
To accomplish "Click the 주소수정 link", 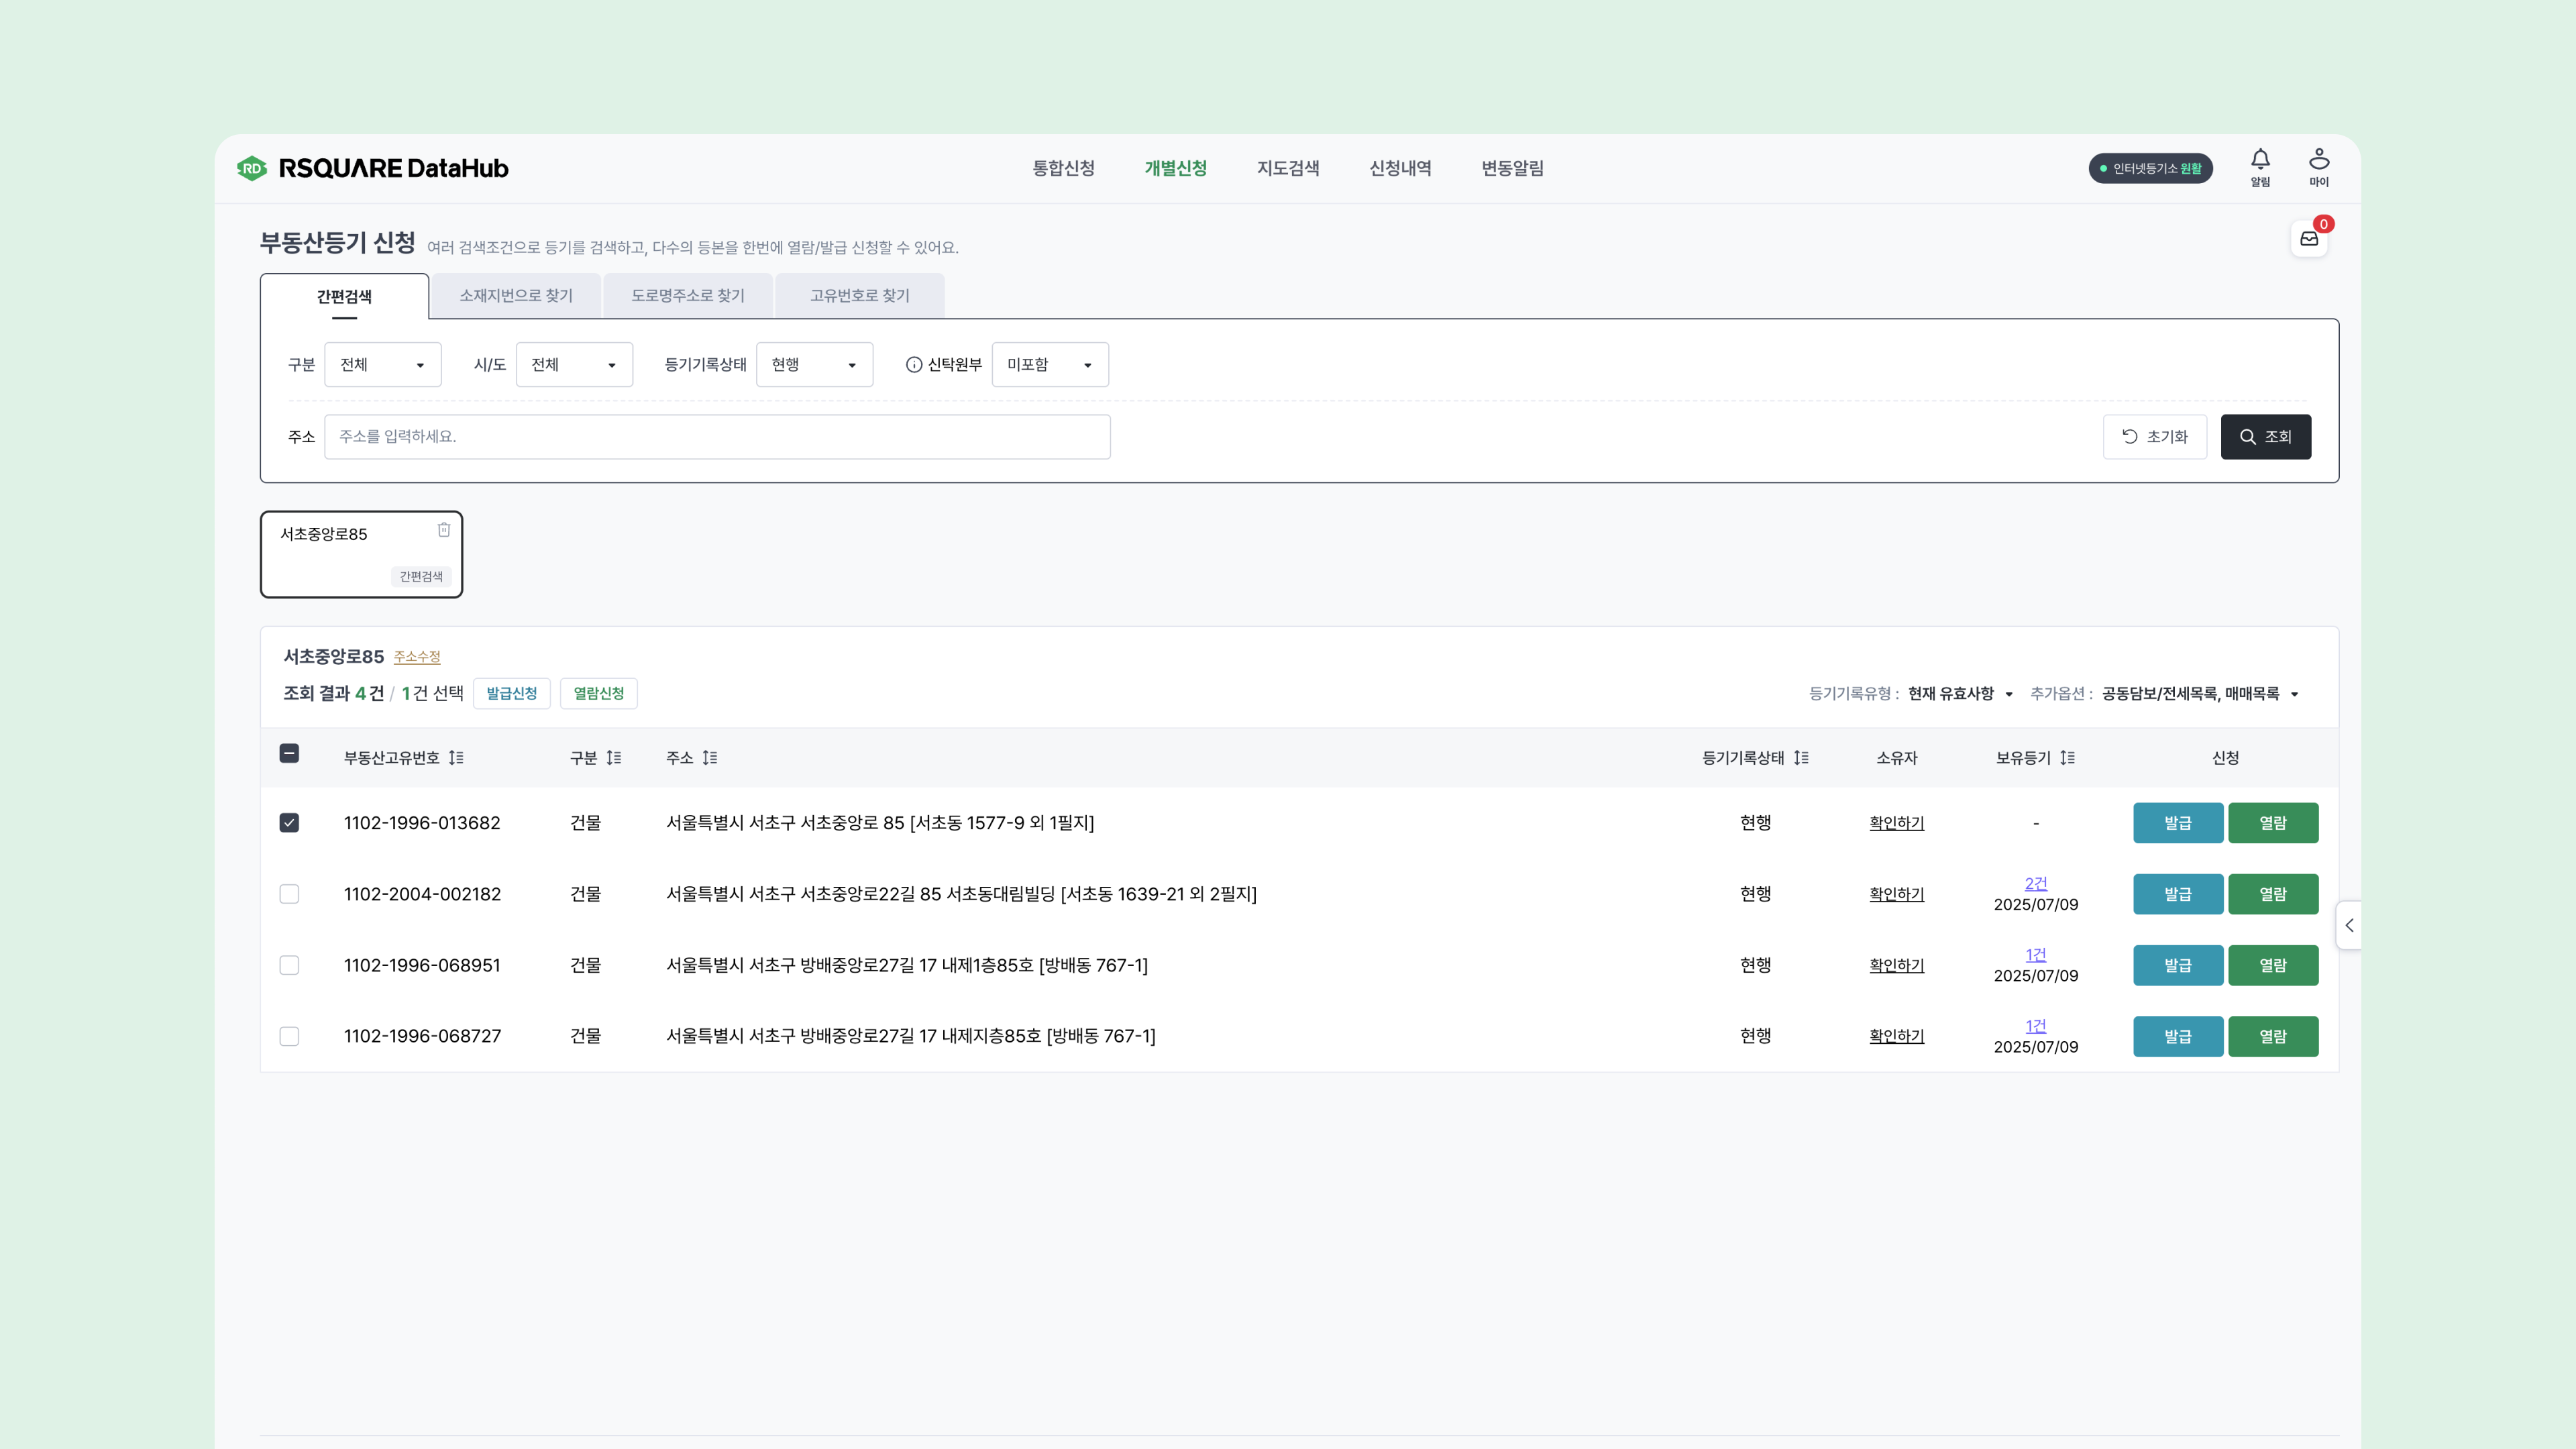I will coord(416,657).
